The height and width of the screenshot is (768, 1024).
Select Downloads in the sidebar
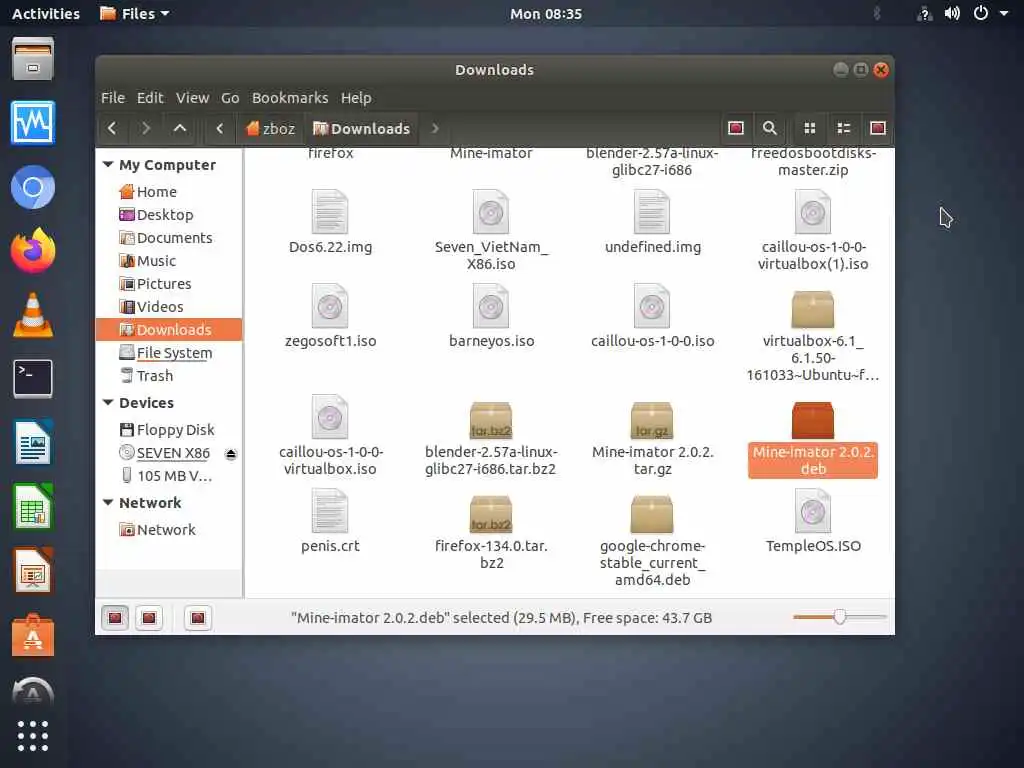169,329
